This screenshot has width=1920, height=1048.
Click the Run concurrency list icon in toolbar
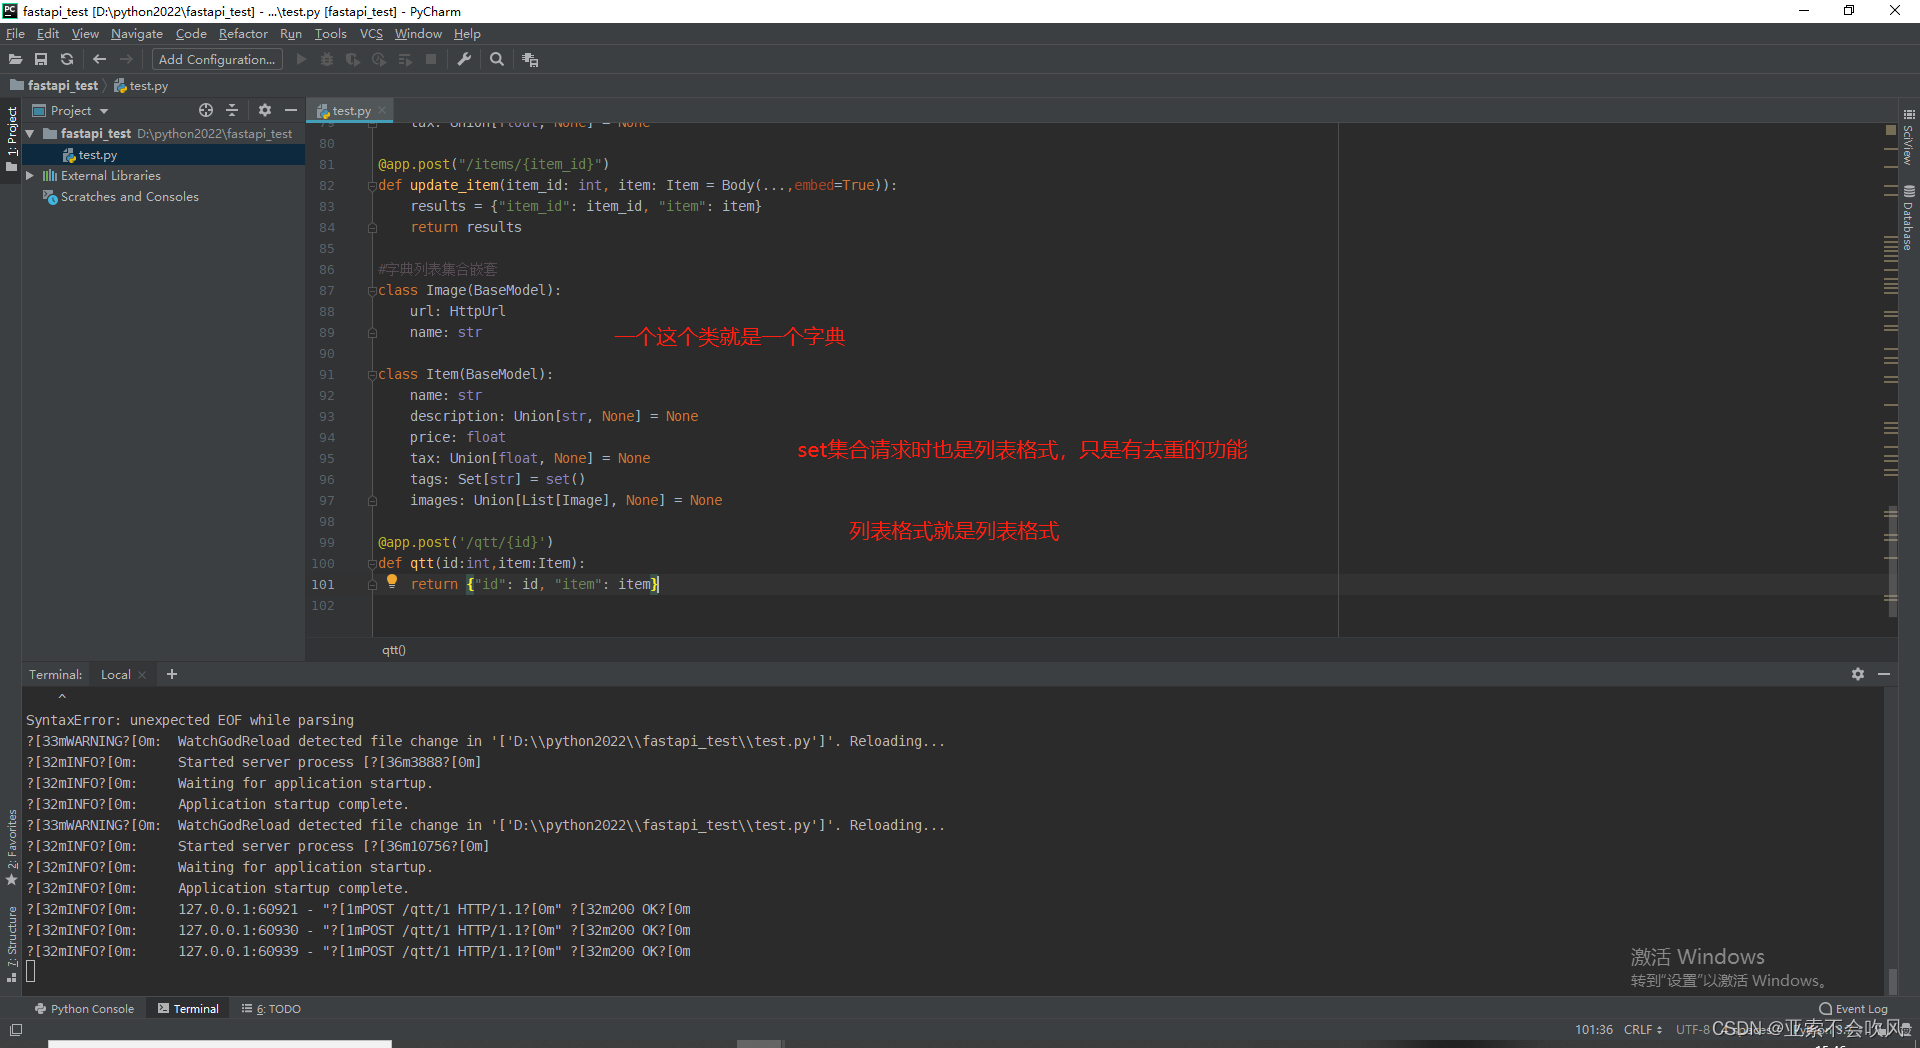pos(405,60)
